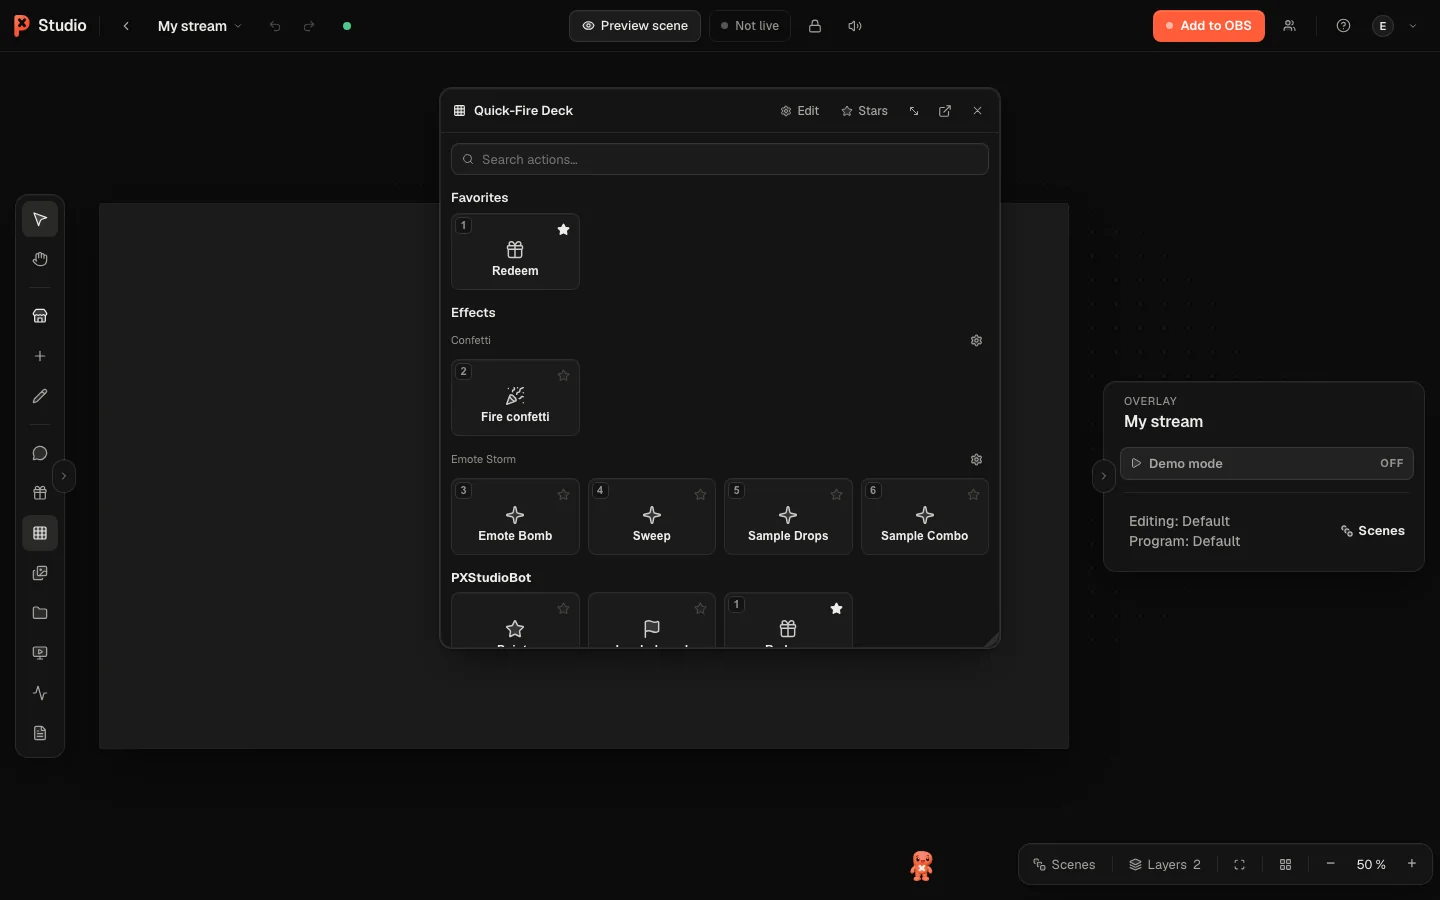Open the activity pulse icon in sidebar
The height and width of the screenshot is (900, 1440).
click(40, 693)
